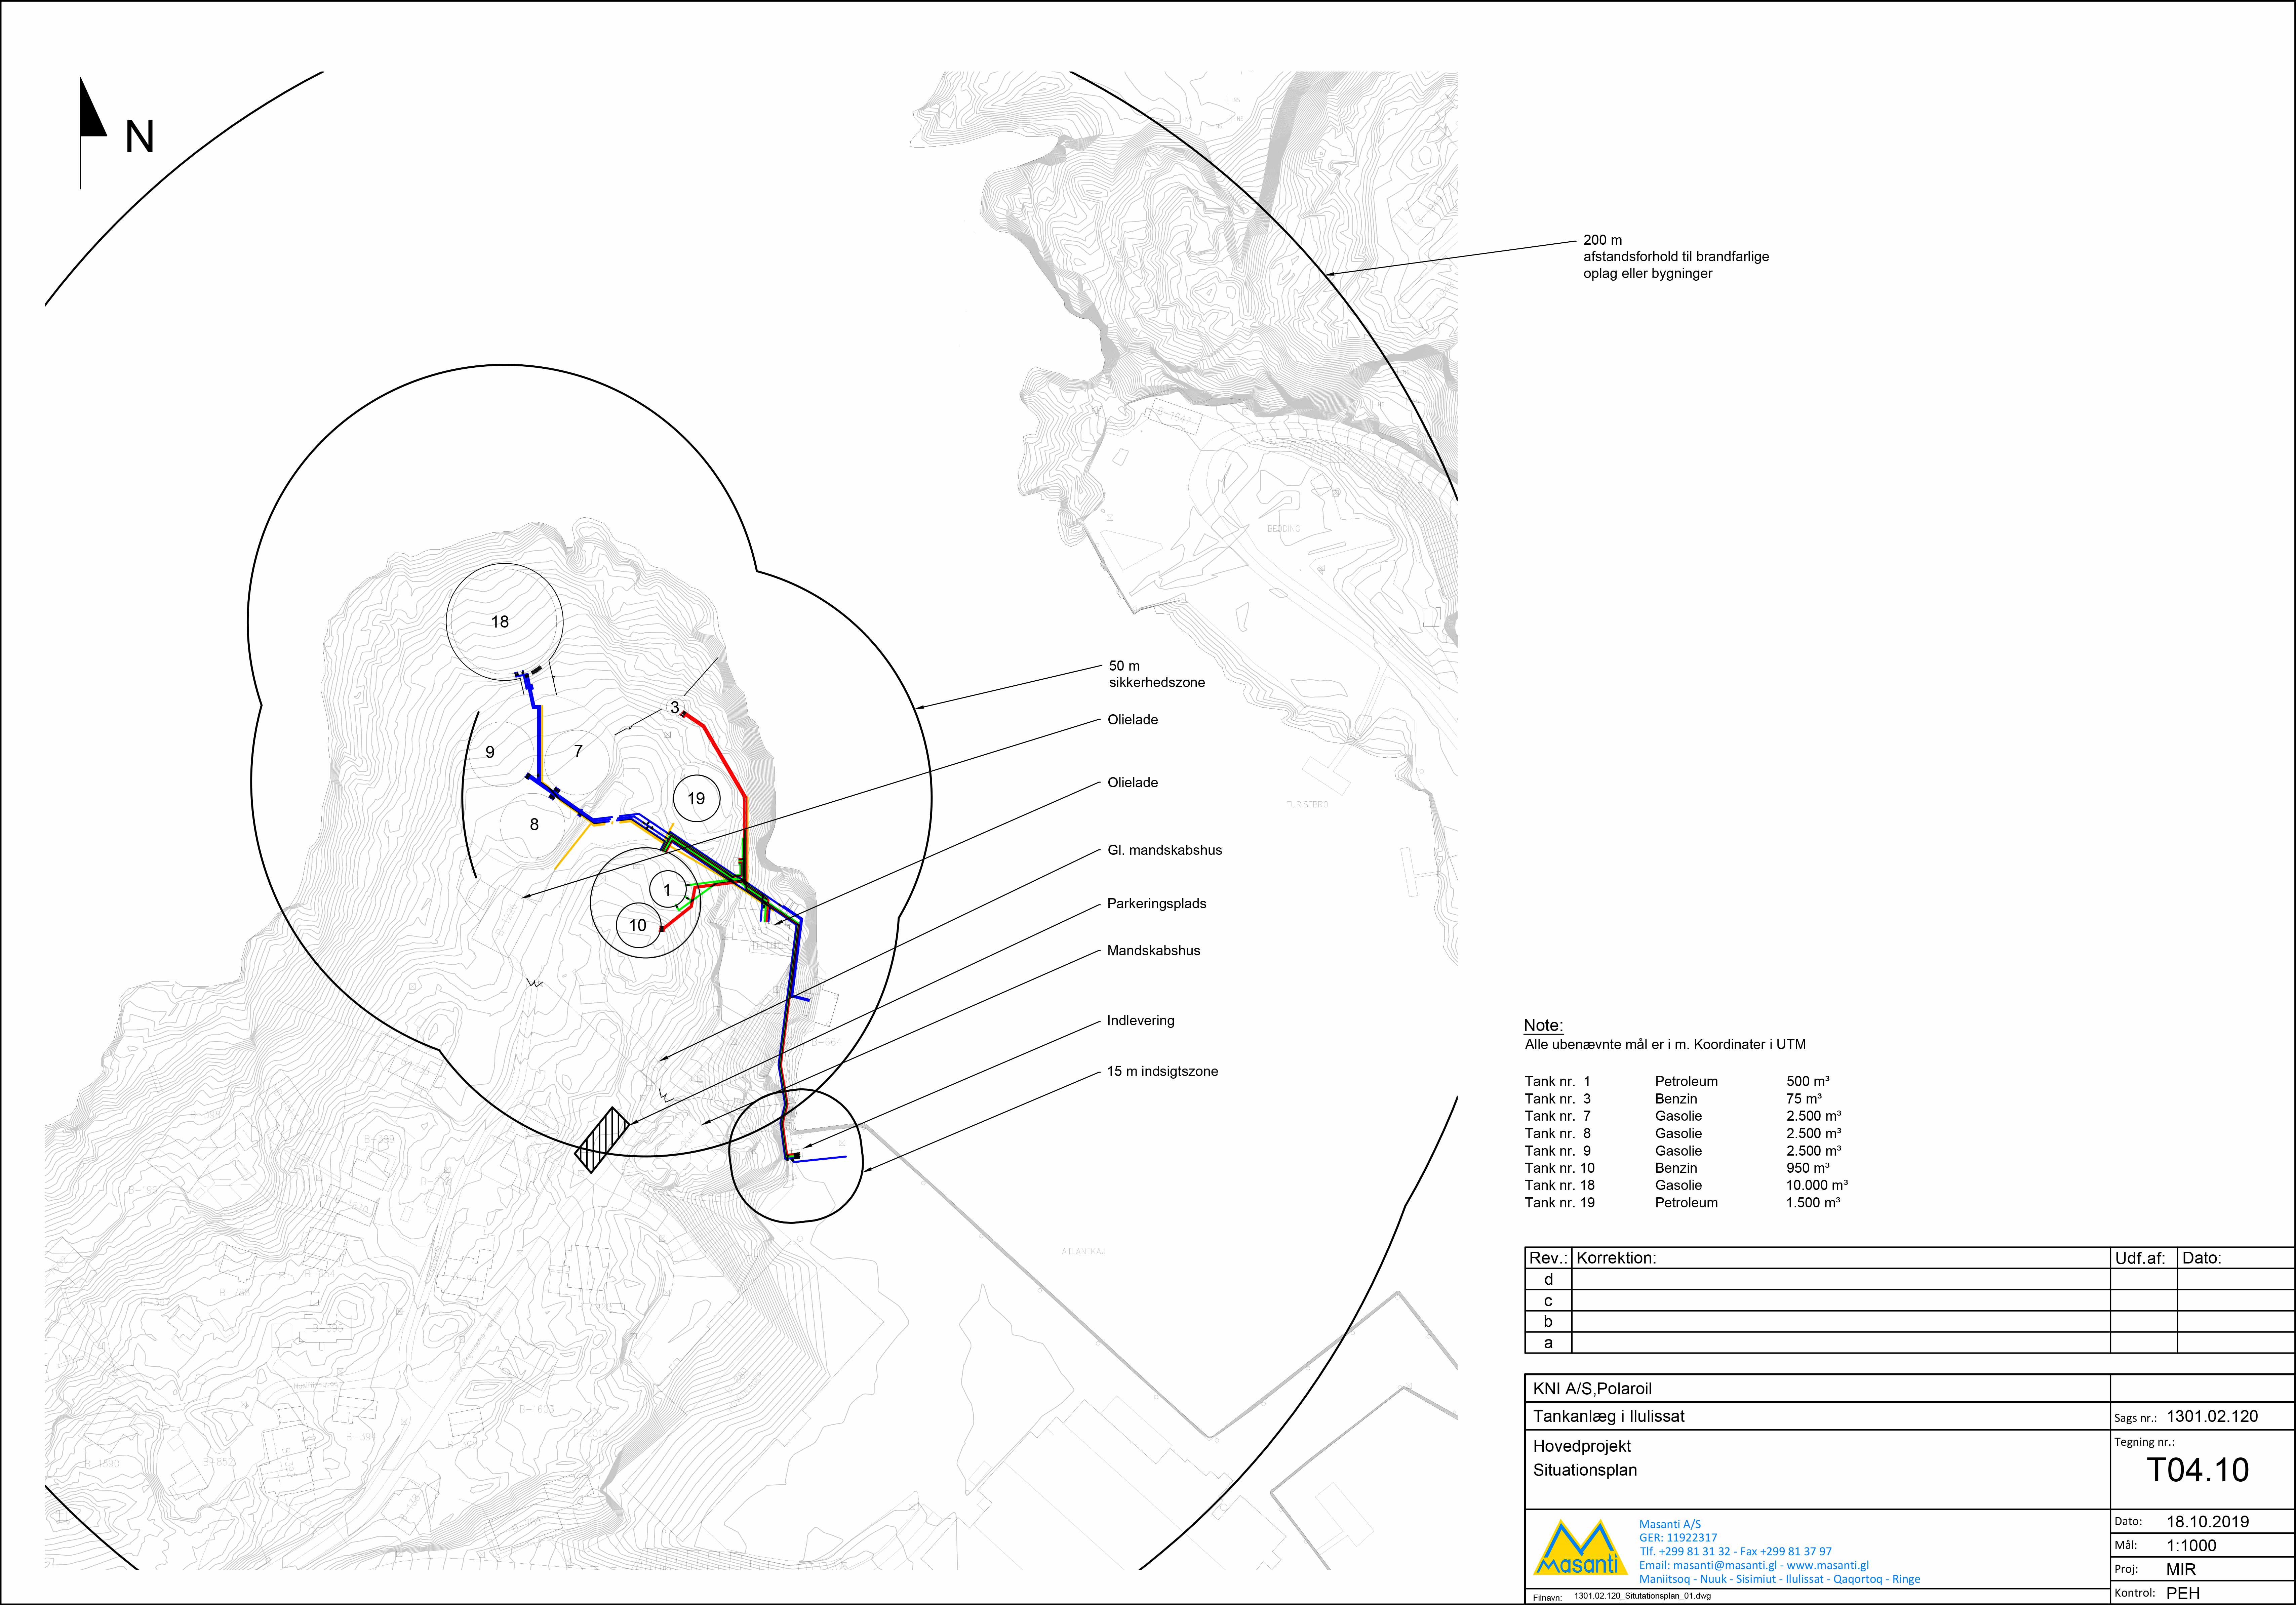2296x1605 pixels.
Task: Select the 'Hovedprojekt' text
Action: coord(1582,1446)
